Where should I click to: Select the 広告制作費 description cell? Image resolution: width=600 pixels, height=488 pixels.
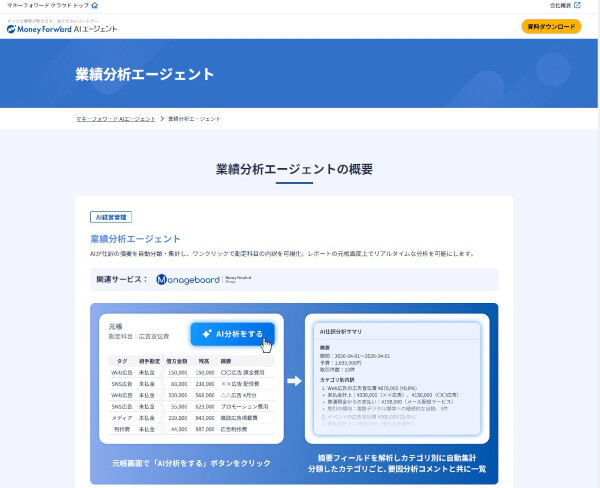pos(234,429)
